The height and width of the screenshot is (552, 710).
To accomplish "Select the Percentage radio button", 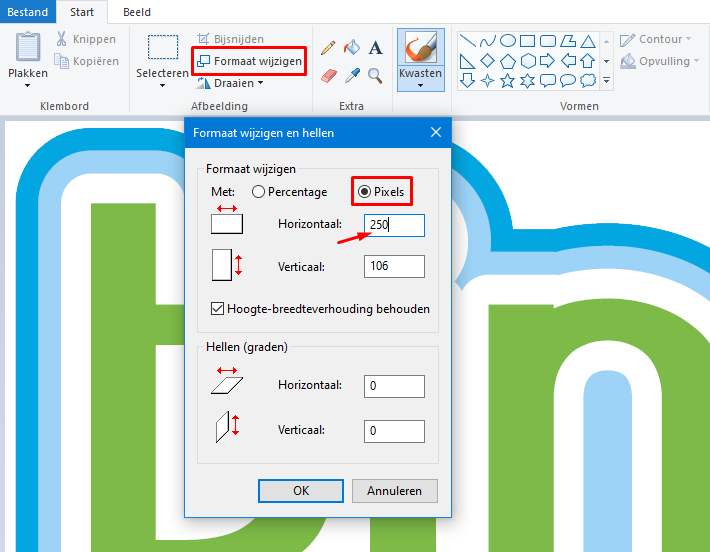I will [x=258, y=192].
